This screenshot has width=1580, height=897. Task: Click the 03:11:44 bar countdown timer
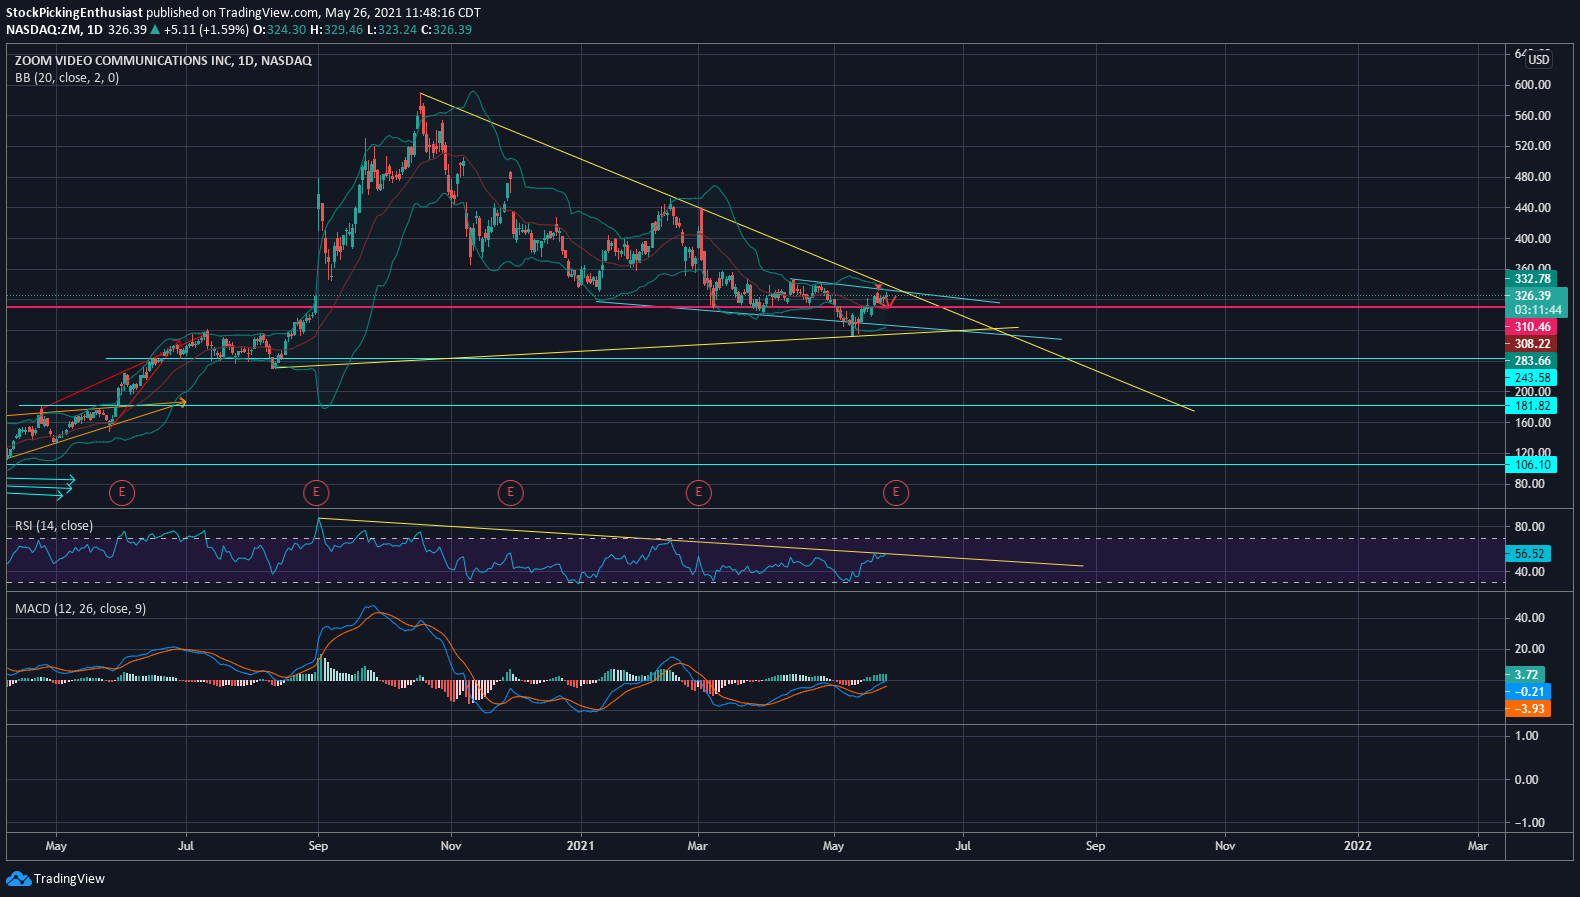coord(1536,310)
